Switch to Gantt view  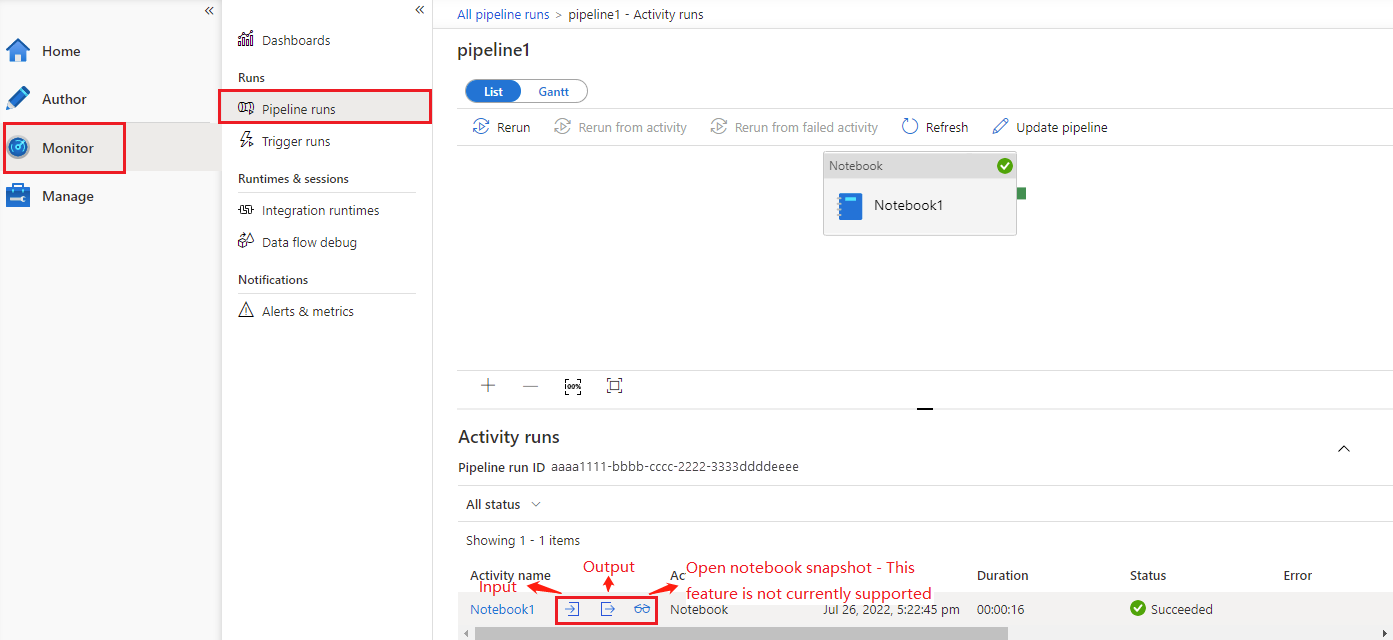554,91
